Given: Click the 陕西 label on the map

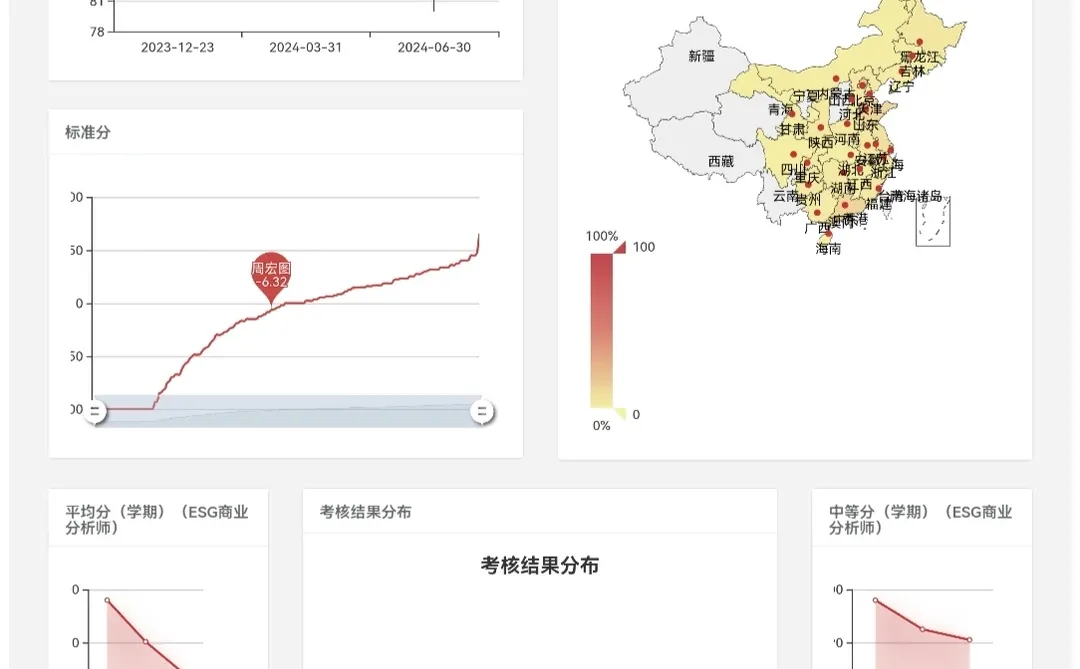Looking at the screenshot, I should [x=820, y=143].
